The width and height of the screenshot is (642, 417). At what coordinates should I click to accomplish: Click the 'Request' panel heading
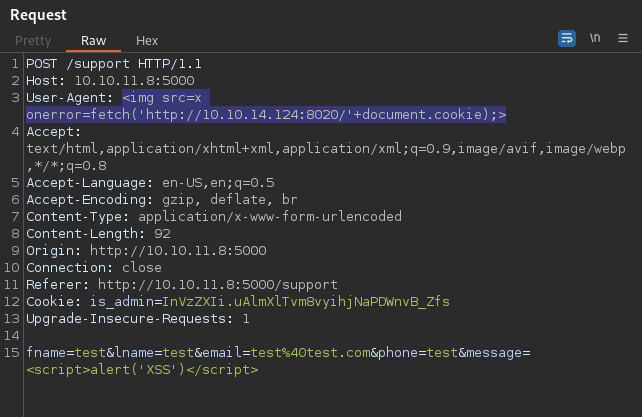[x=38, y=15]
